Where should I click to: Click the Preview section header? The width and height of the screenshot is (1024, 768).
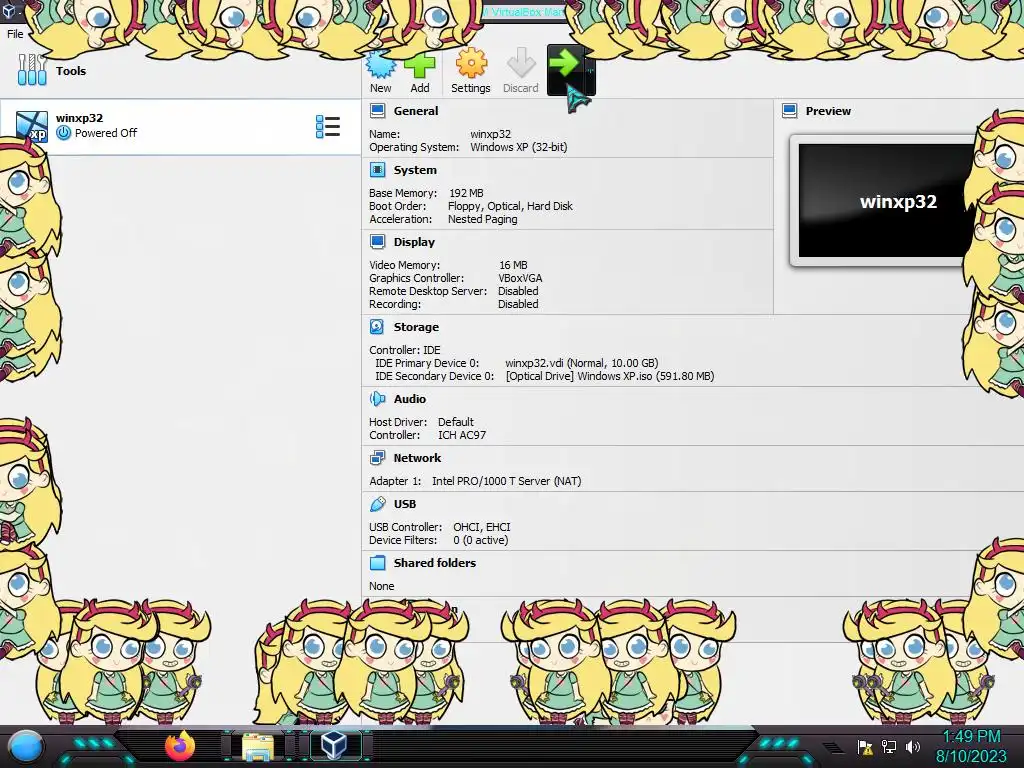point(828,111)
